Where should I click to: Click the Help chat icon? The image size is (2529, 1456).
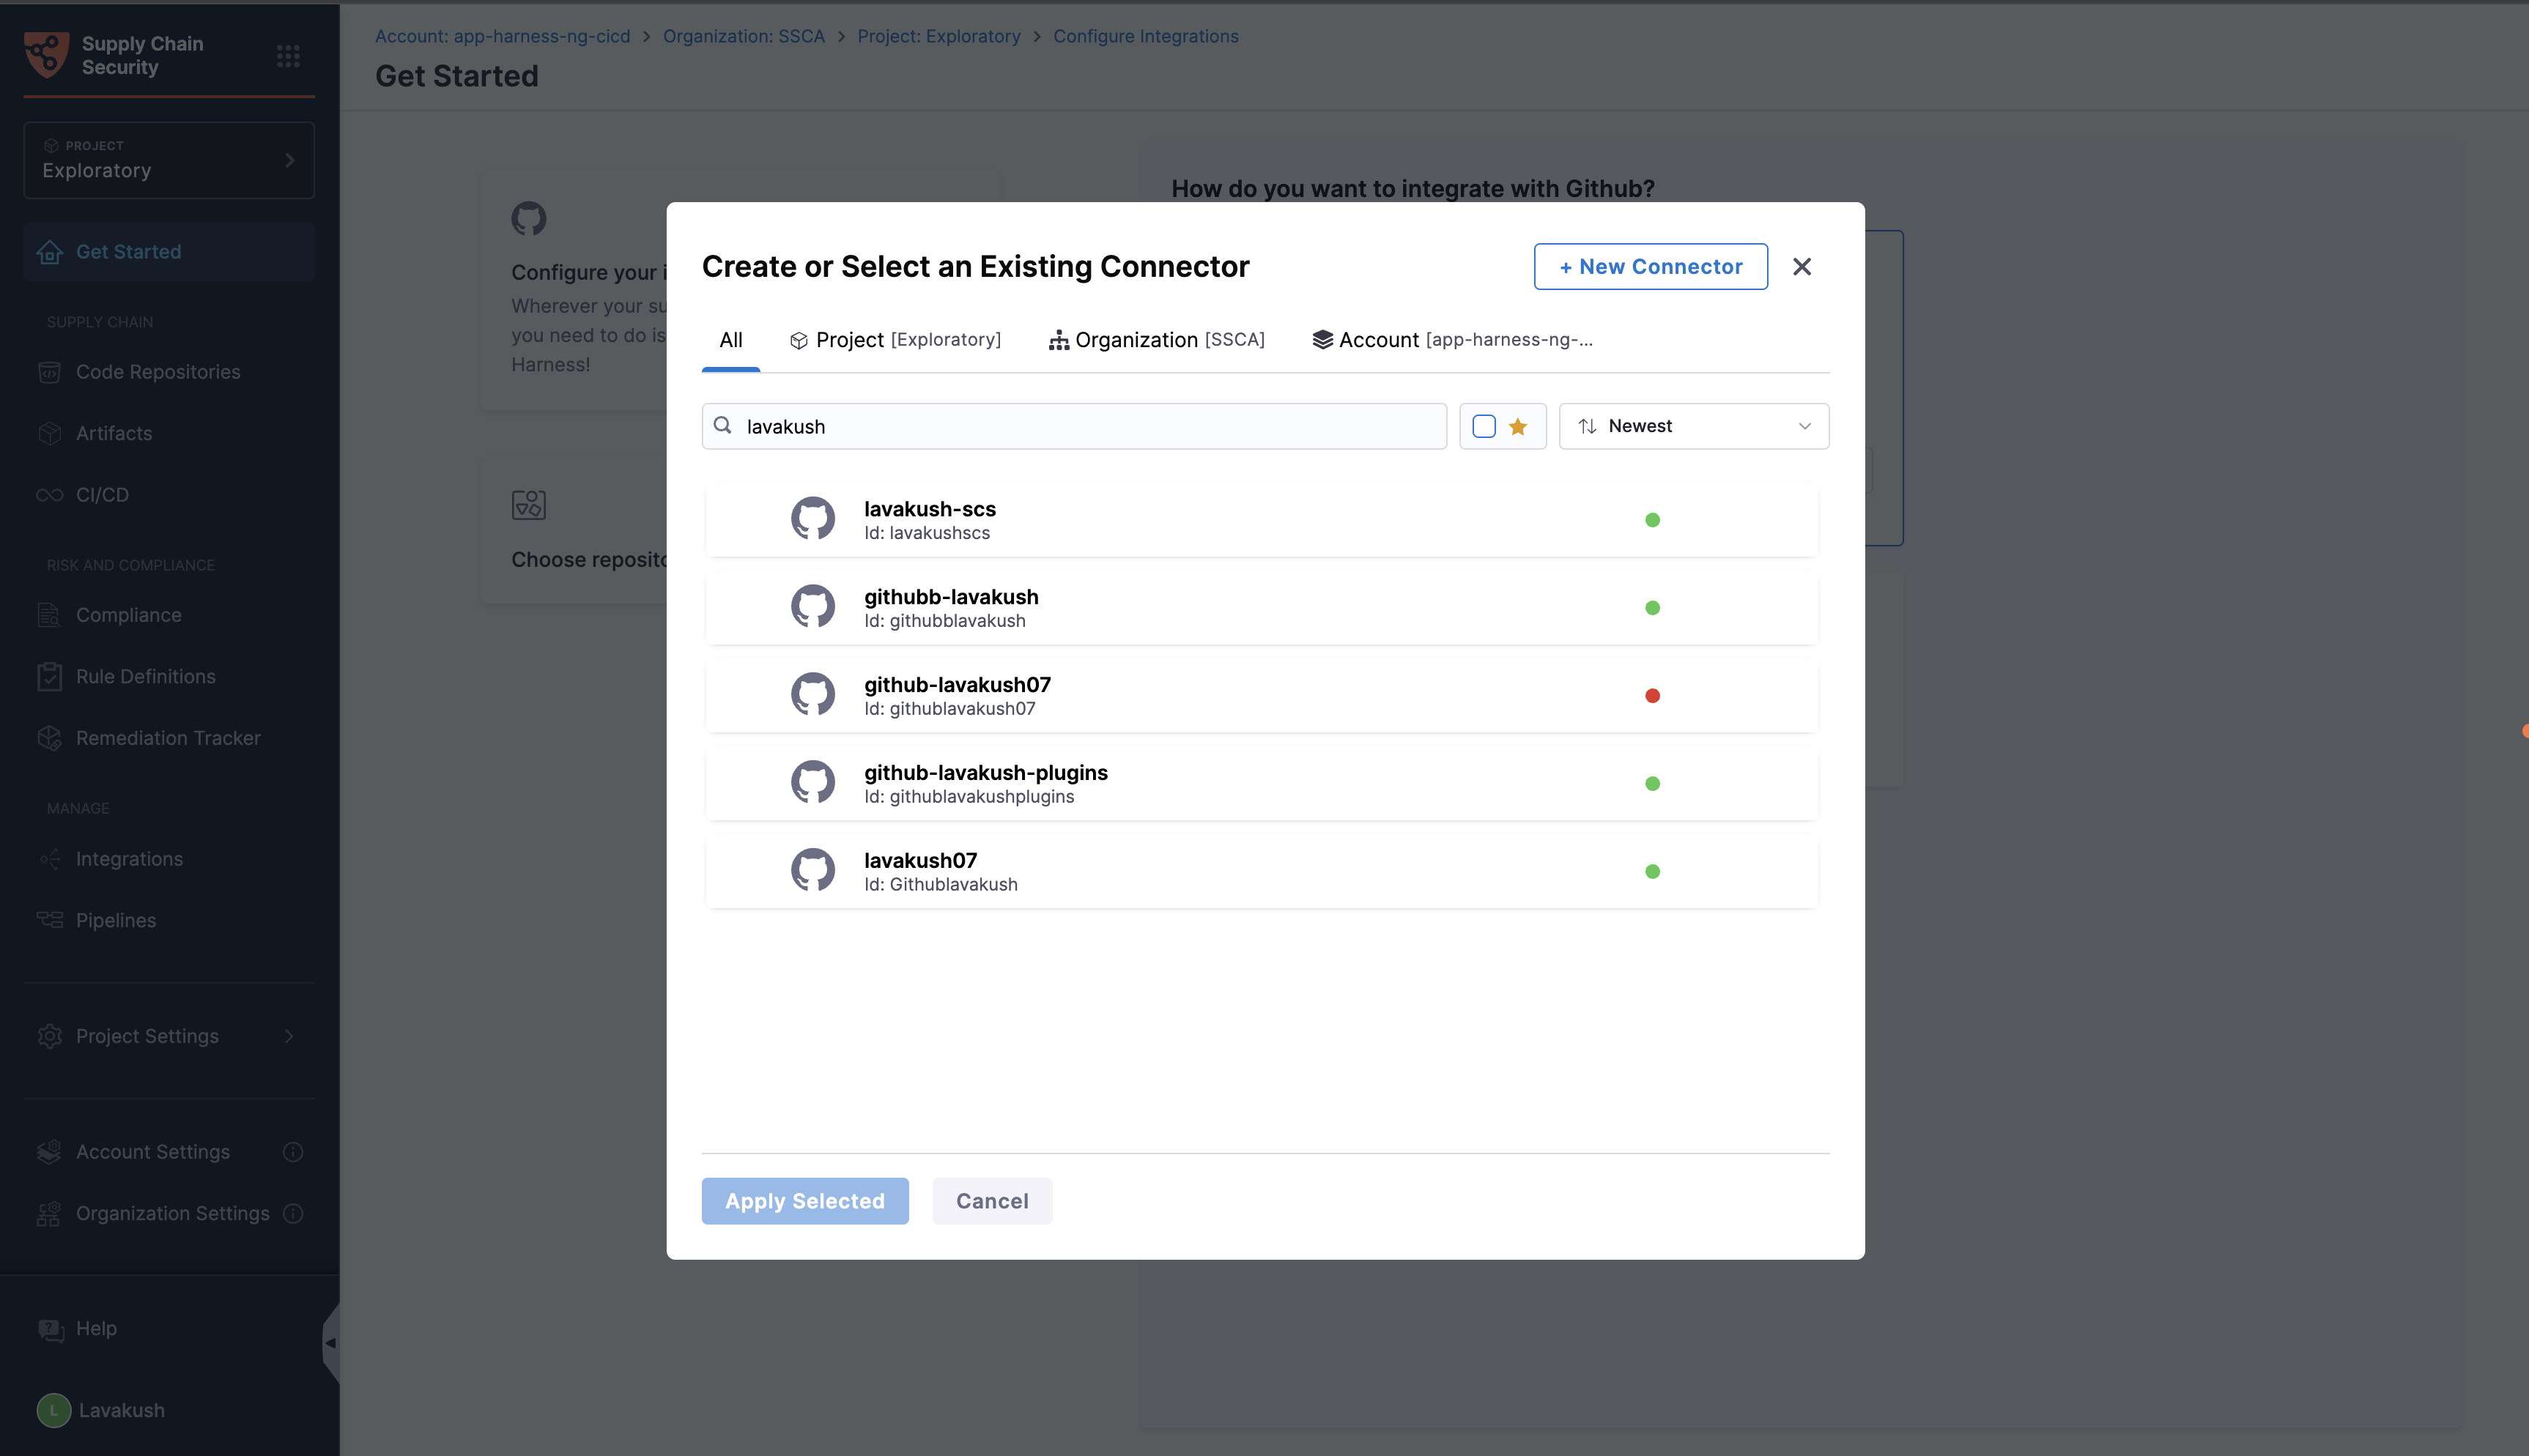(x=50, y=1329)
